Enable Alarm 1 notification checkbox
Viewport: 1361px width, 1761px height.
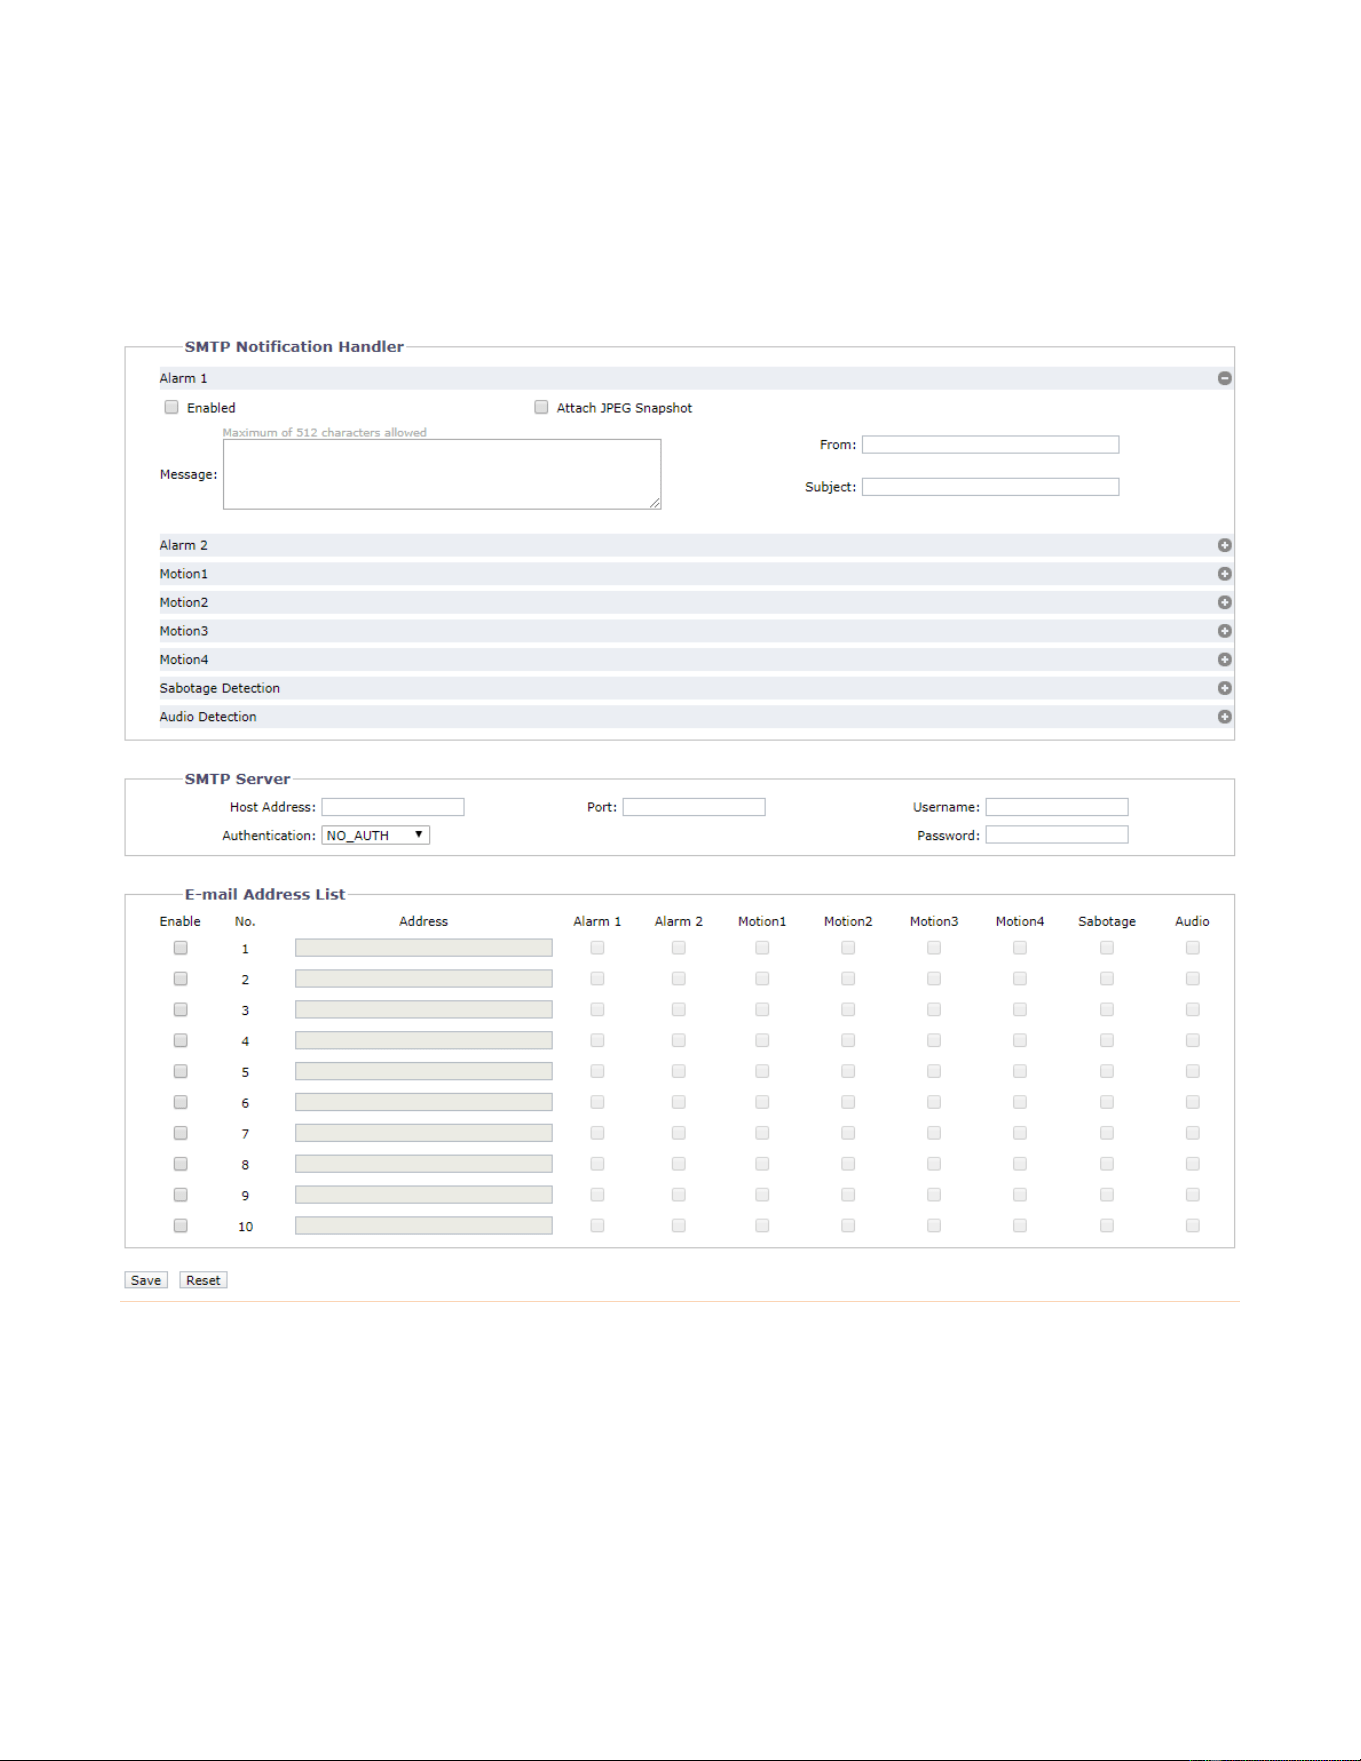click(x=172, y=407)
